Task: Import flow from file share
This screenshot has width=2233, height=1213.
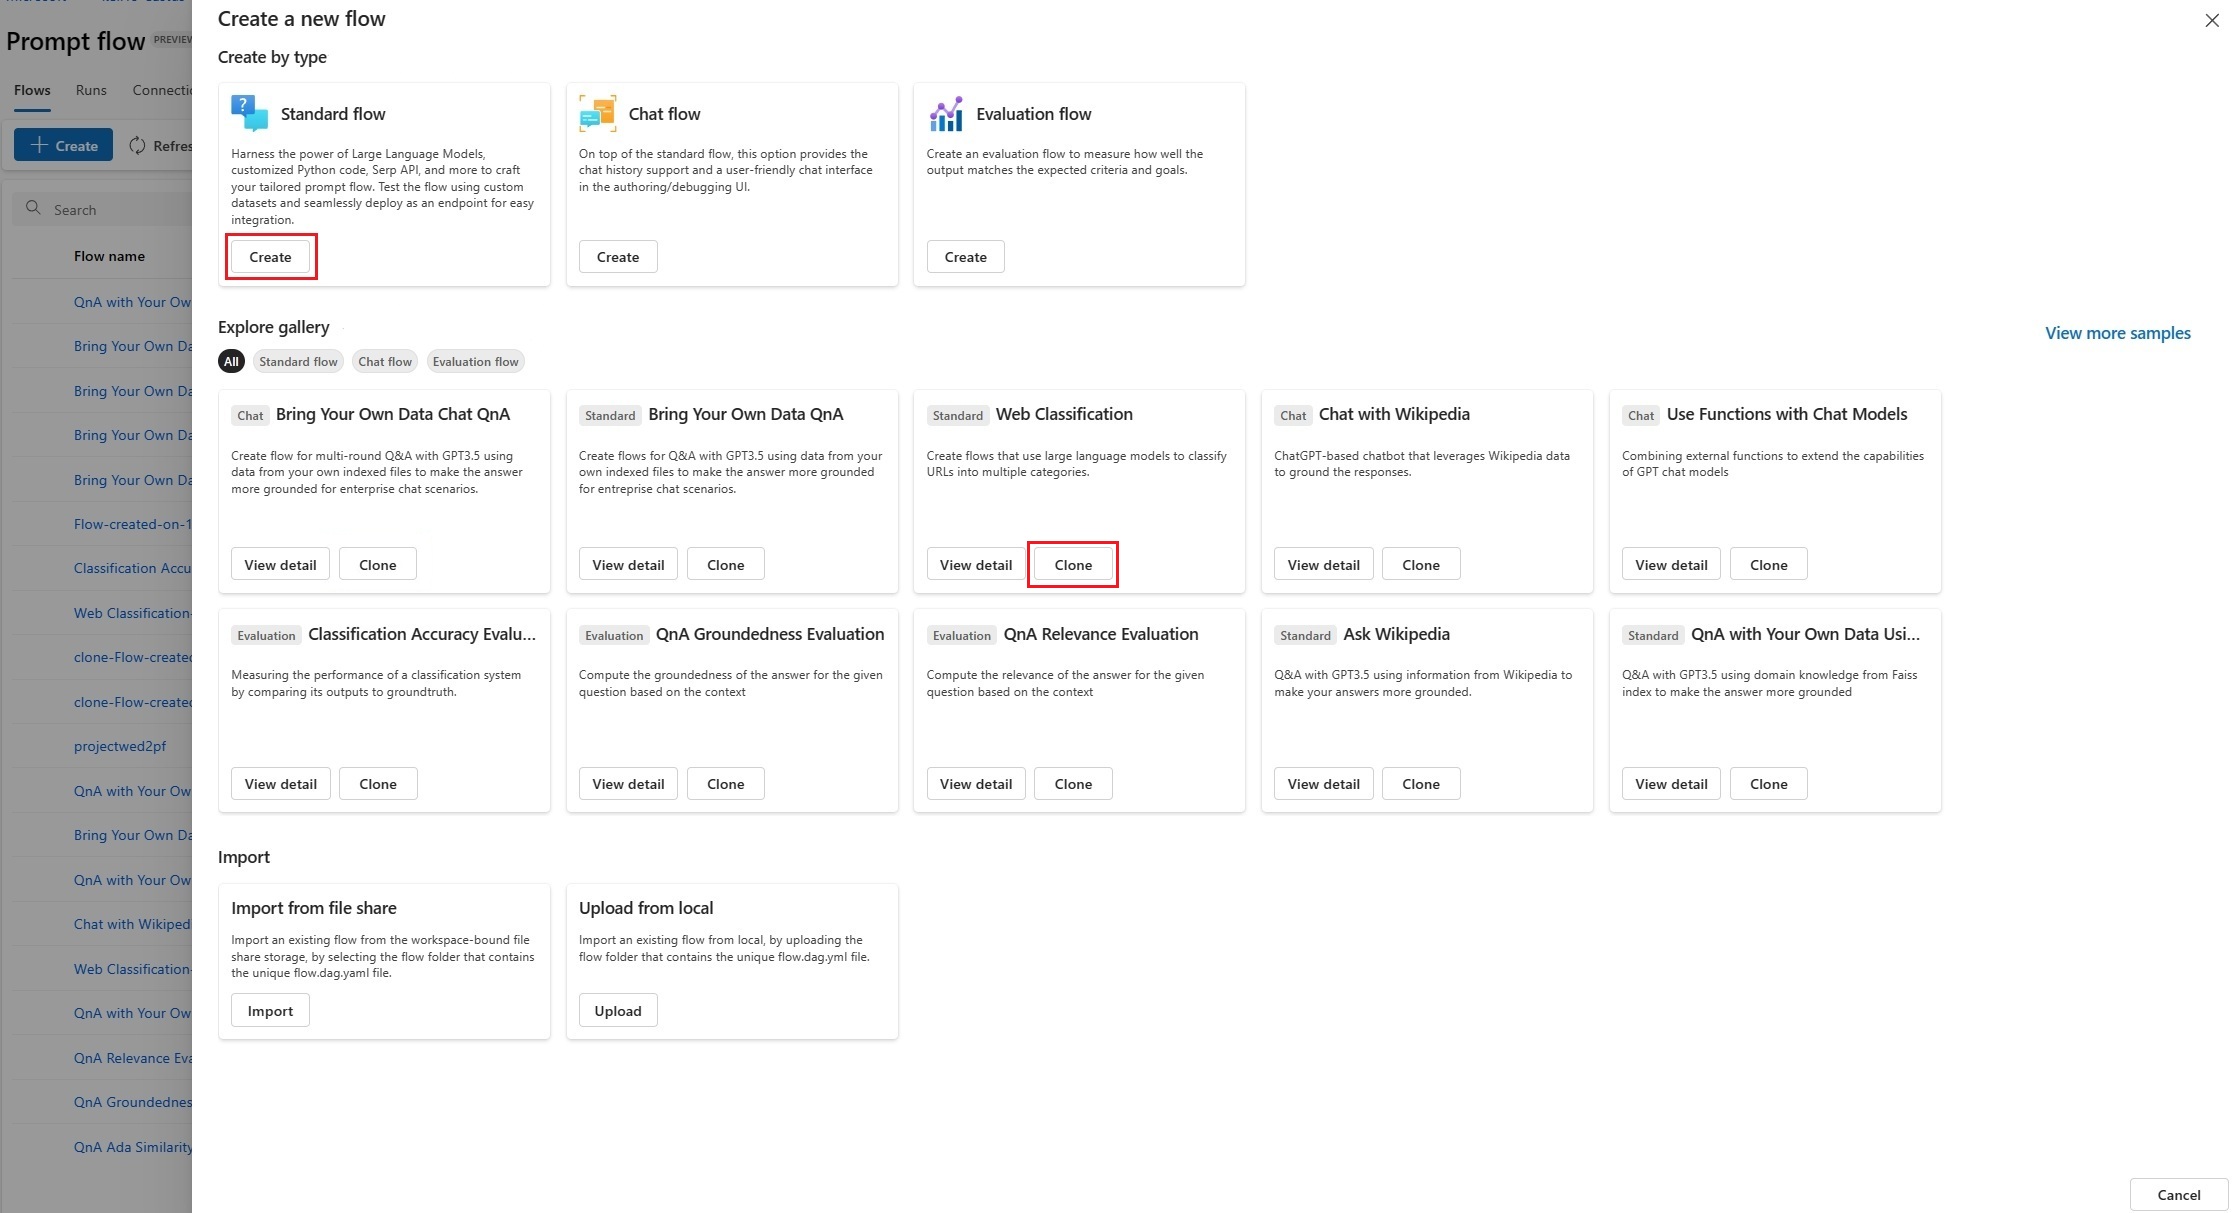Action: [270, 1011]
